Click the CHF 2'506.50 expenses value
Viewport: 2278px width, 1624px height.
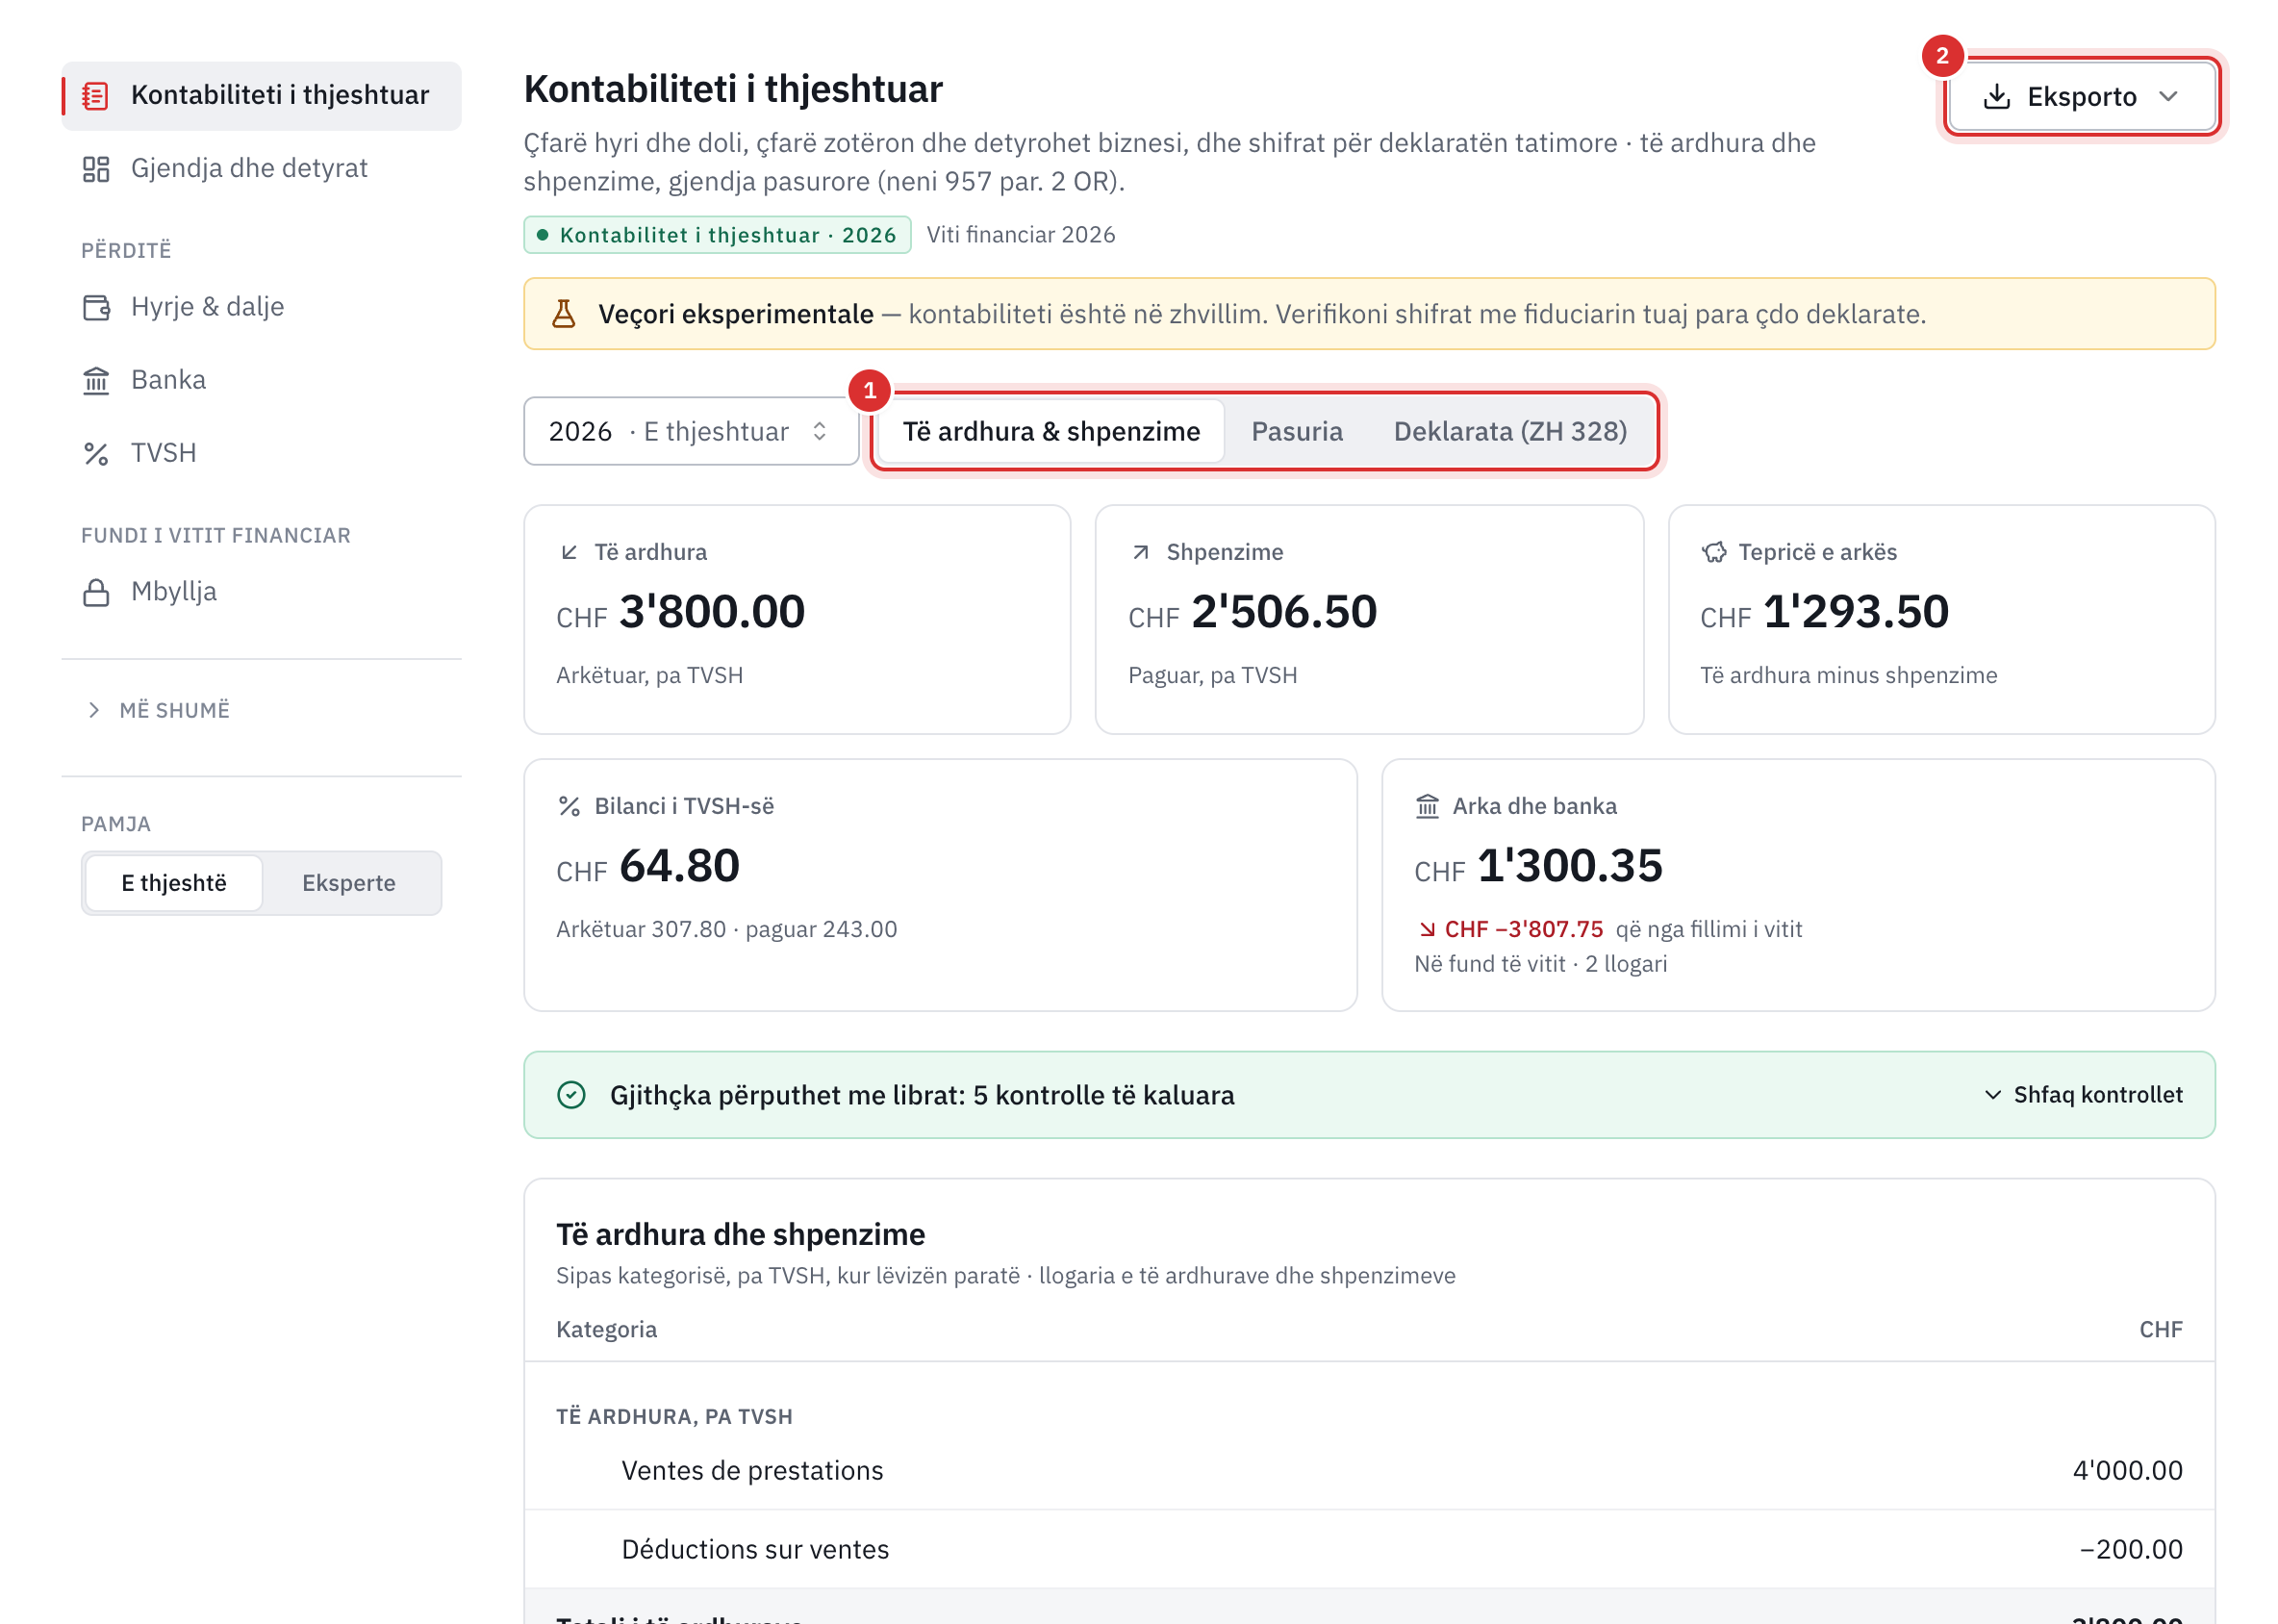tap(1253, 612)
